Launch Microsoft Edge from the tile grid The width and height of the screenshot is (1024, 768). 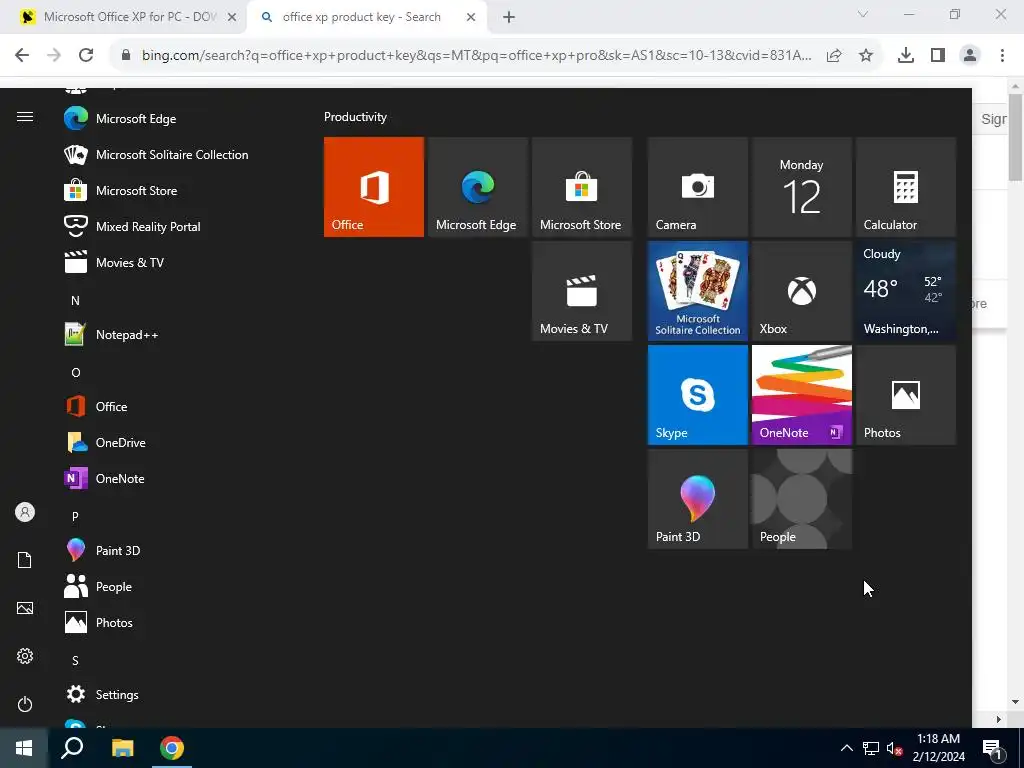(477, 187)
